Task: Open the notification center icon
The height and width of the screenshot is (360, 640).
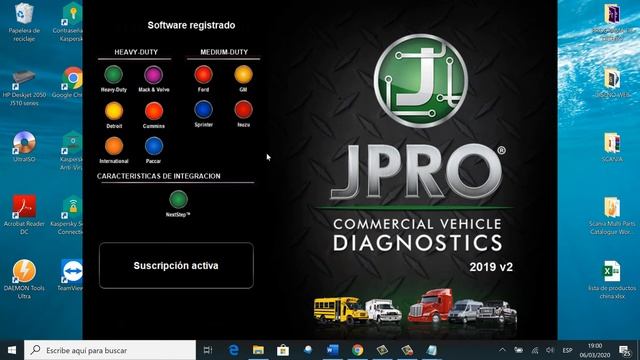Action: pos(624,351)
